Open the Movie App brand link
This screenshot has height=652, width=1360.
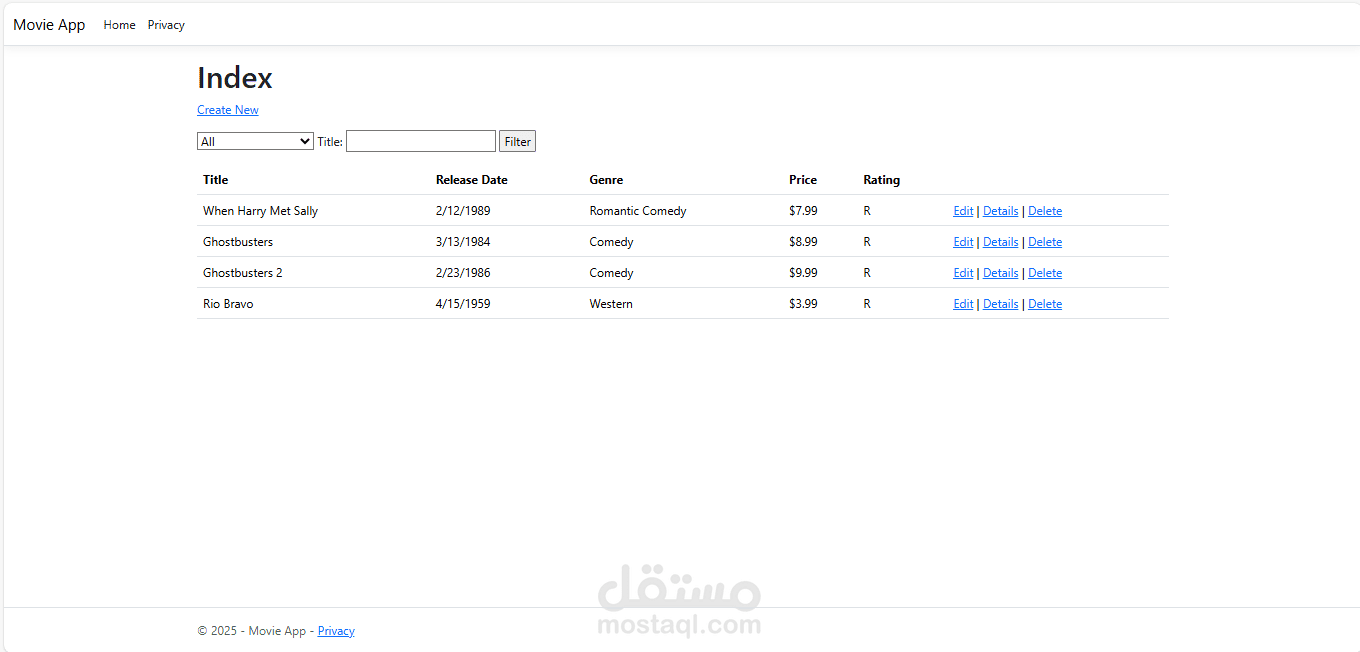[49, 25]
